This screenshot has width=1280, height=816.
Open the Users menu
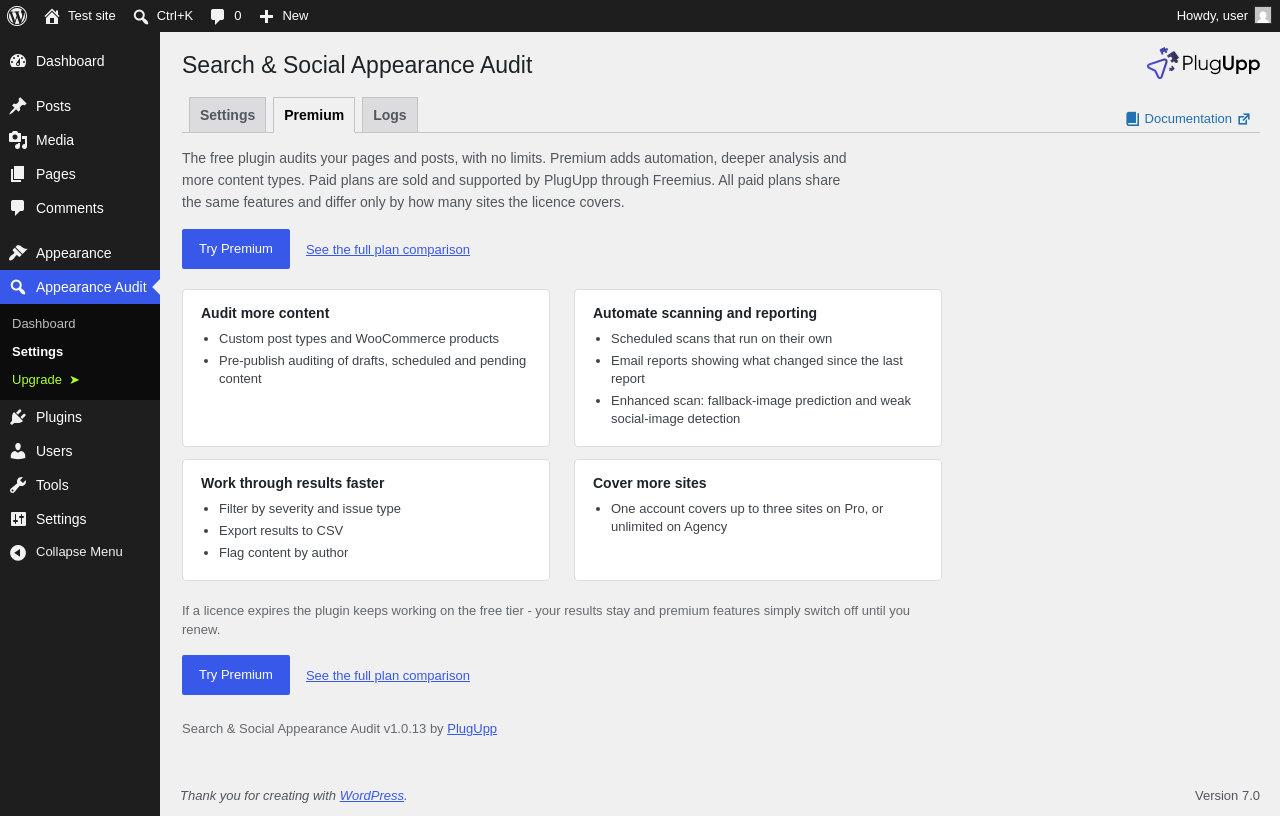[x=80, y=451]
